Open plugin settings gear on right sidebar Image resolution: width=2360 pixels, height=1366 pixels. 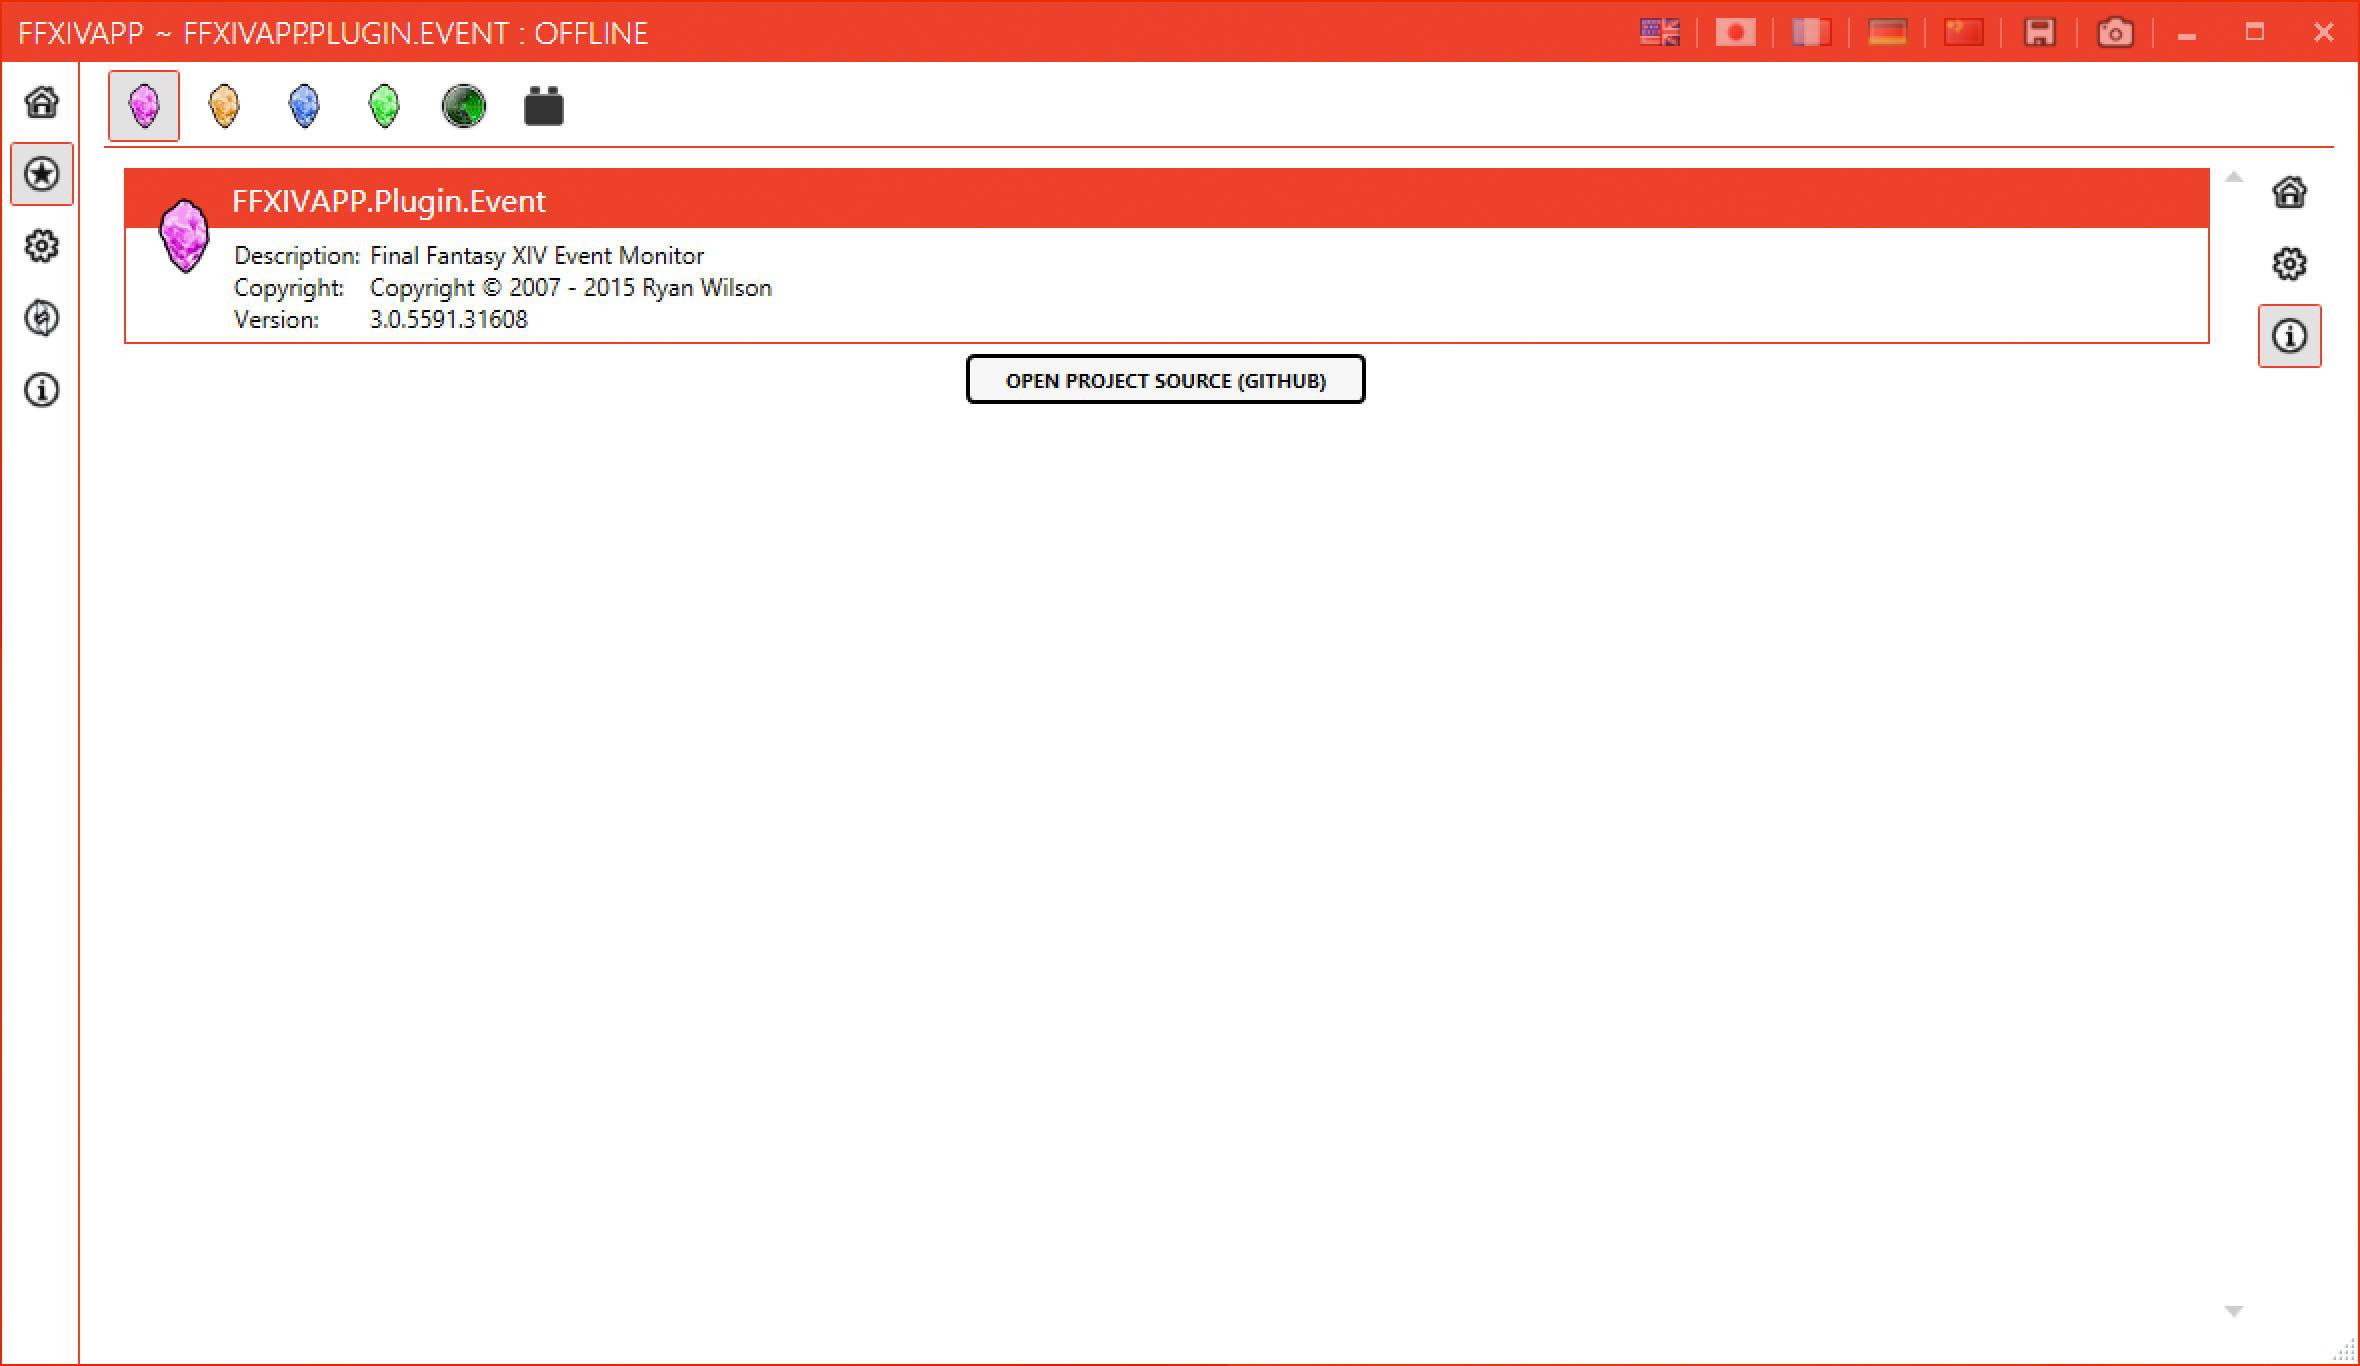tap(2290, 264)
